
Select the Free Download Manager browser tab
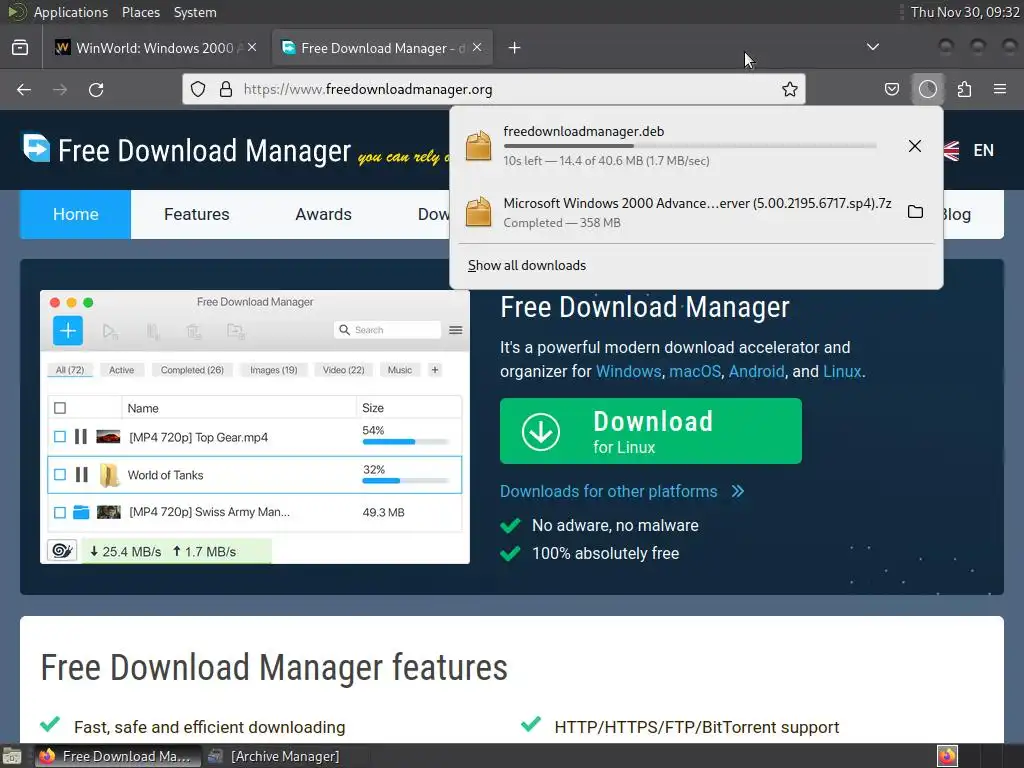tap(382, 48)
